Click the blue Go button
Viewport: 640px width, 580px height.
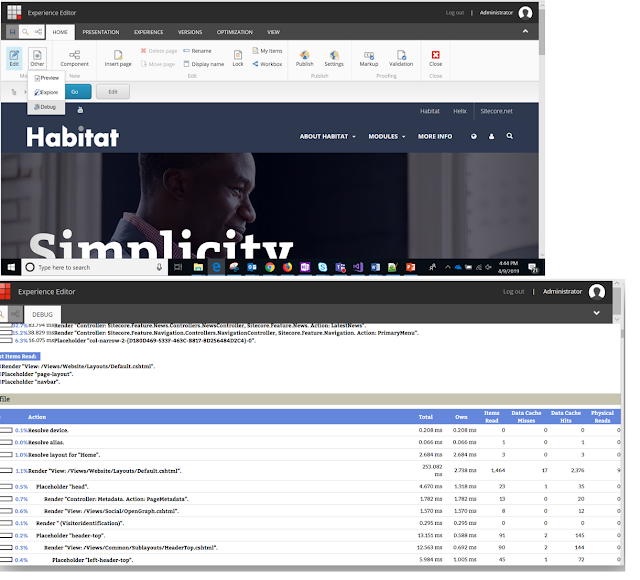click(x=77, y=92)
